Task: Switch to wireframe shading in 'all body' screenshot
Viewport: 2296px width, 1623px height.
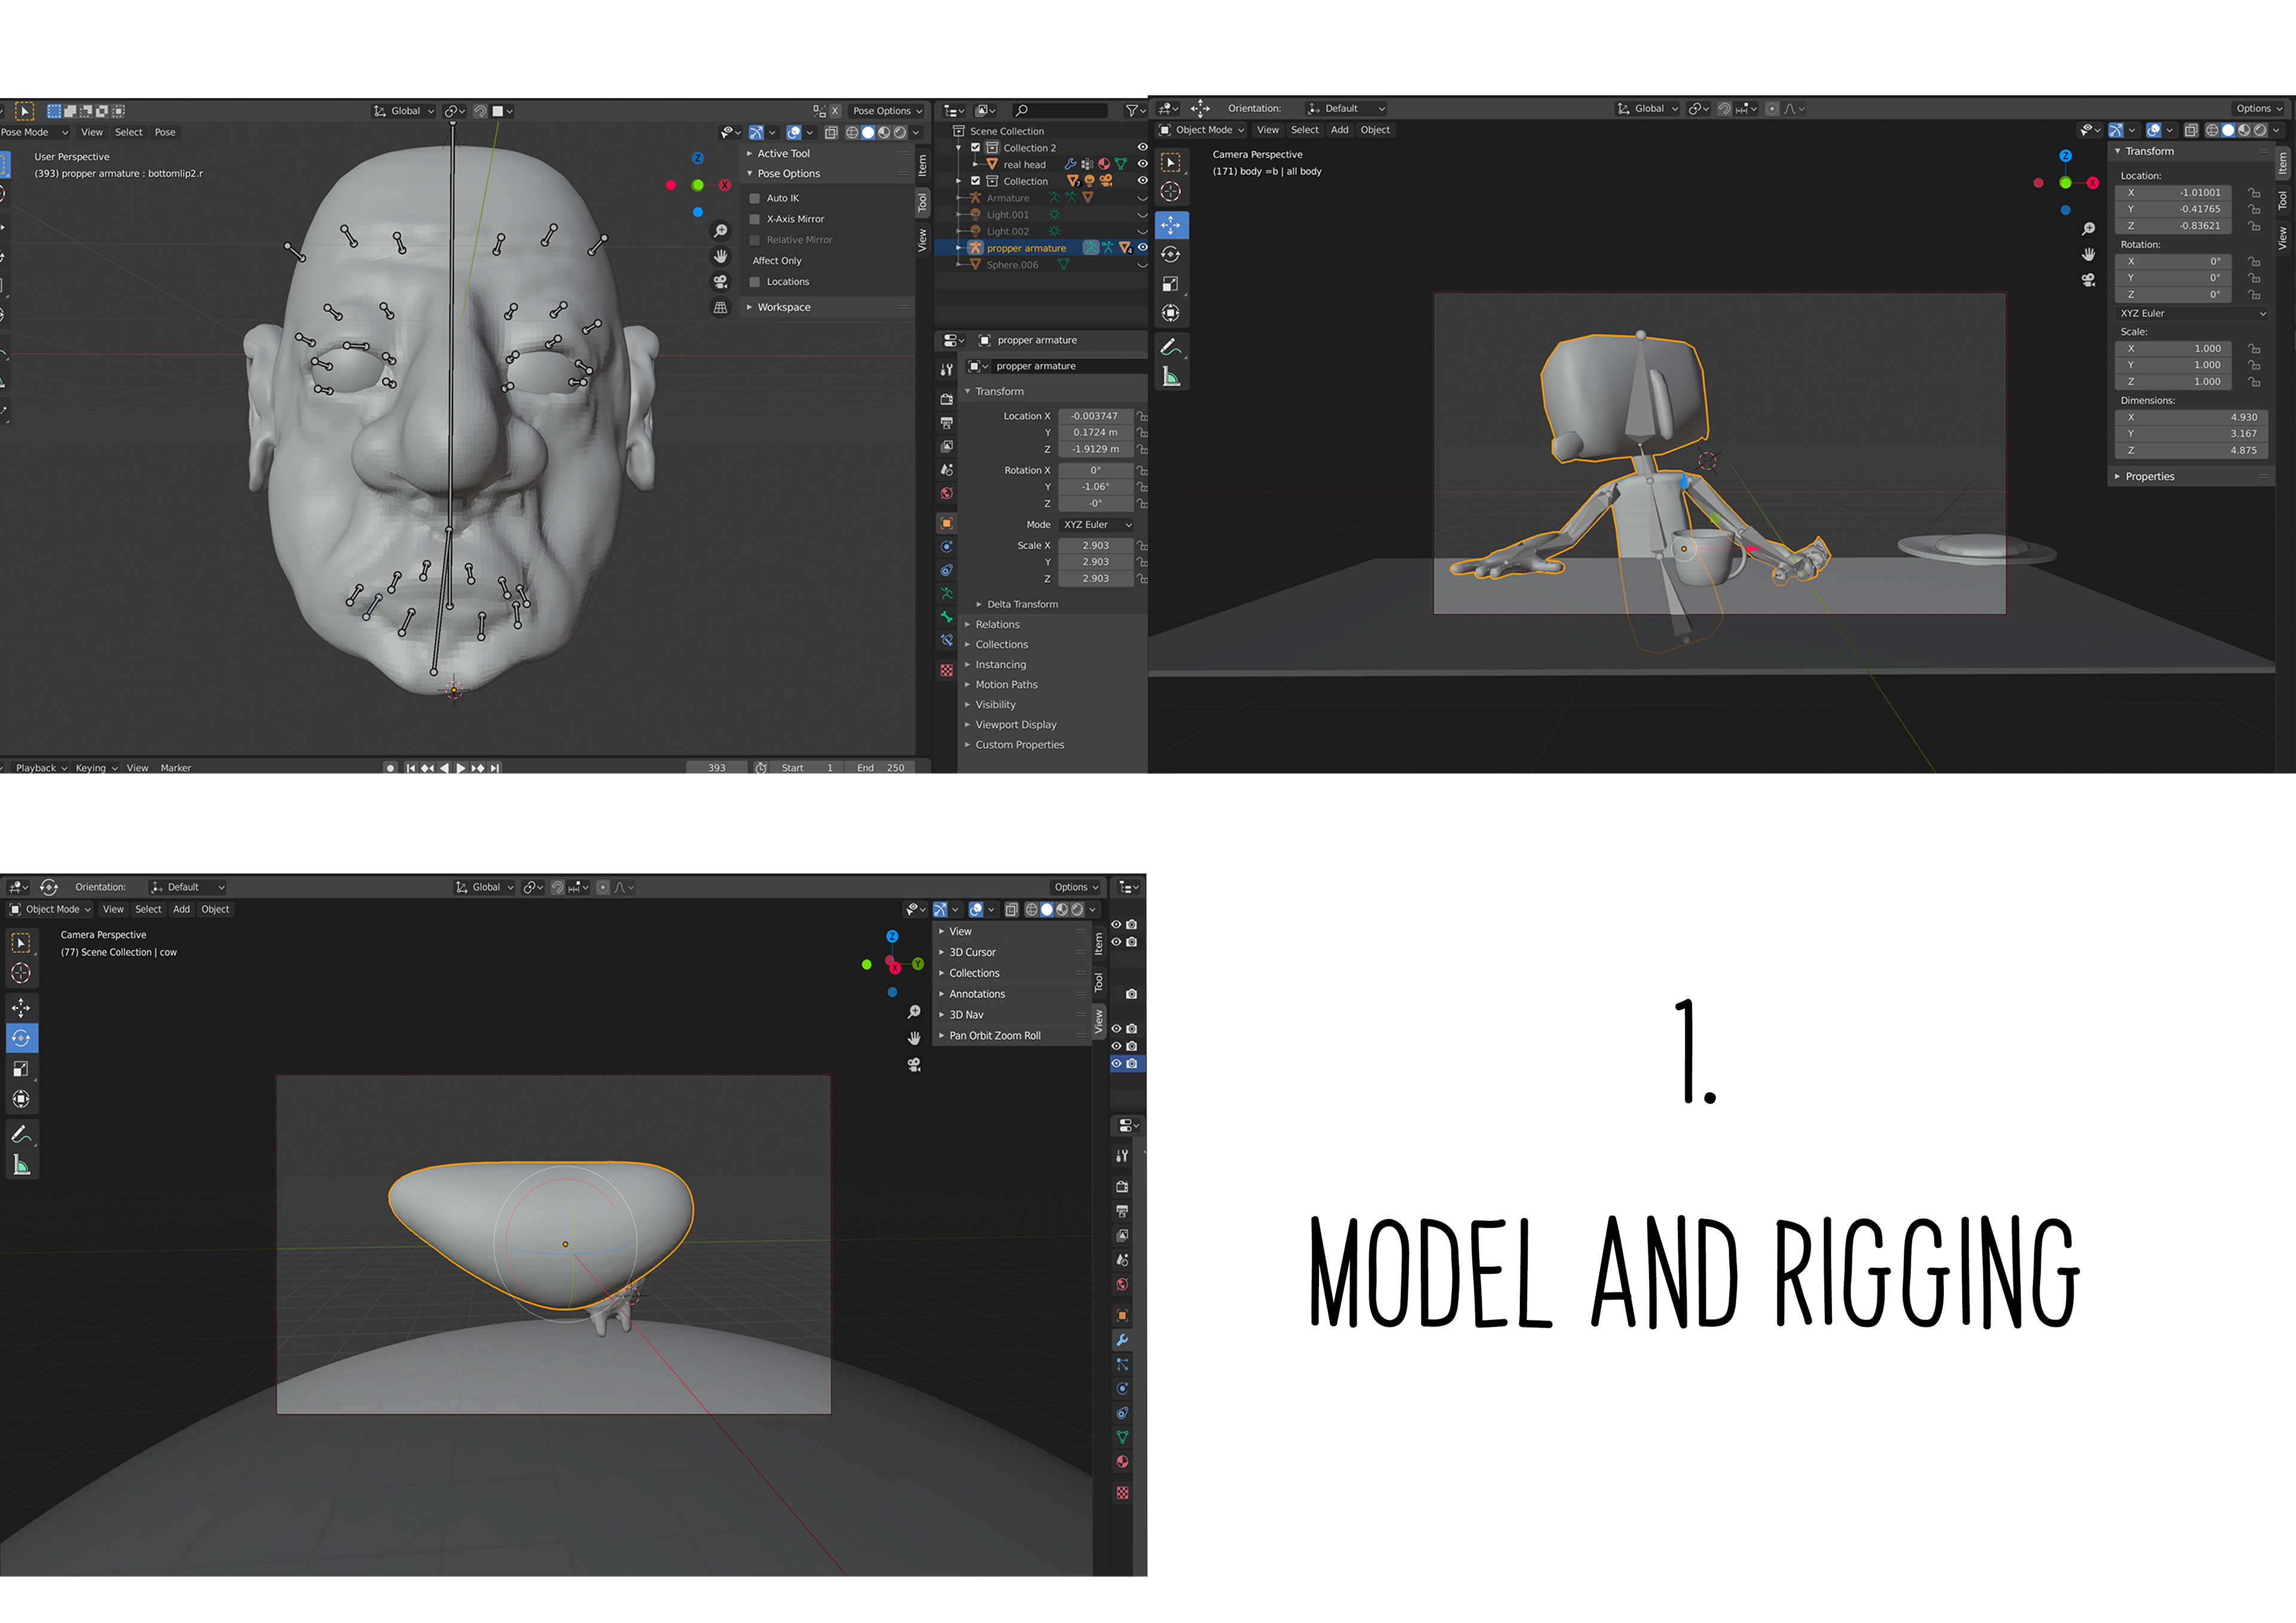Action: click(x=2212, y=130)
